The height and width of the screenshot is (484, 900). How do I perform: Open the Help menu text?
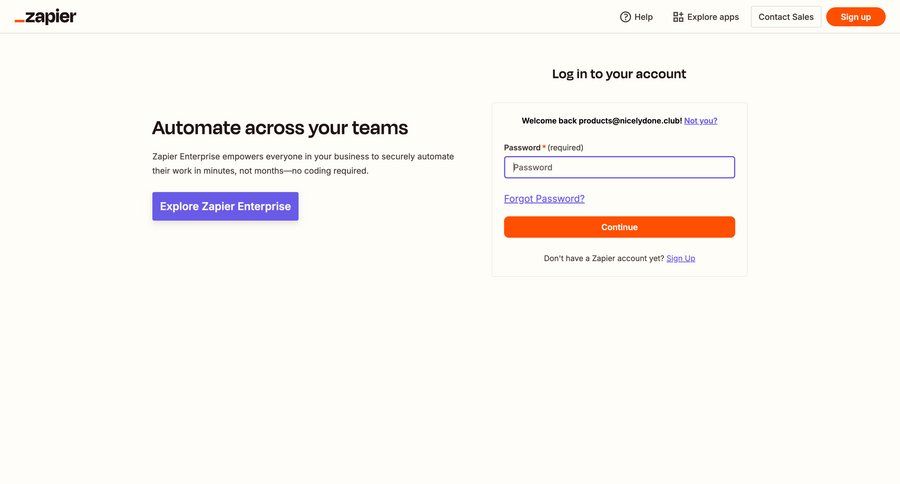pos(643,17)
